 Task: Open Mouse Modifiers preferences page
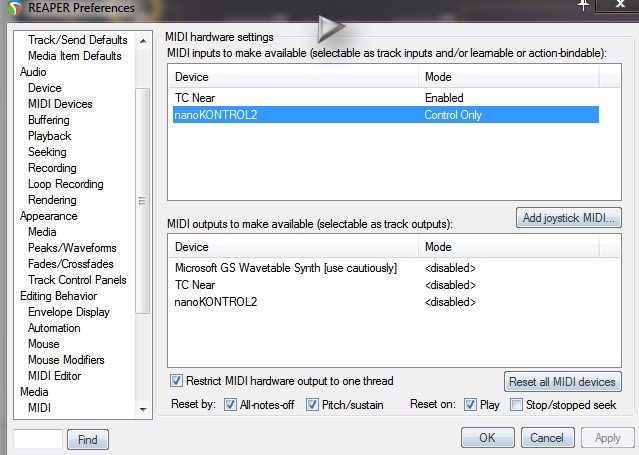tap(66, 360)
